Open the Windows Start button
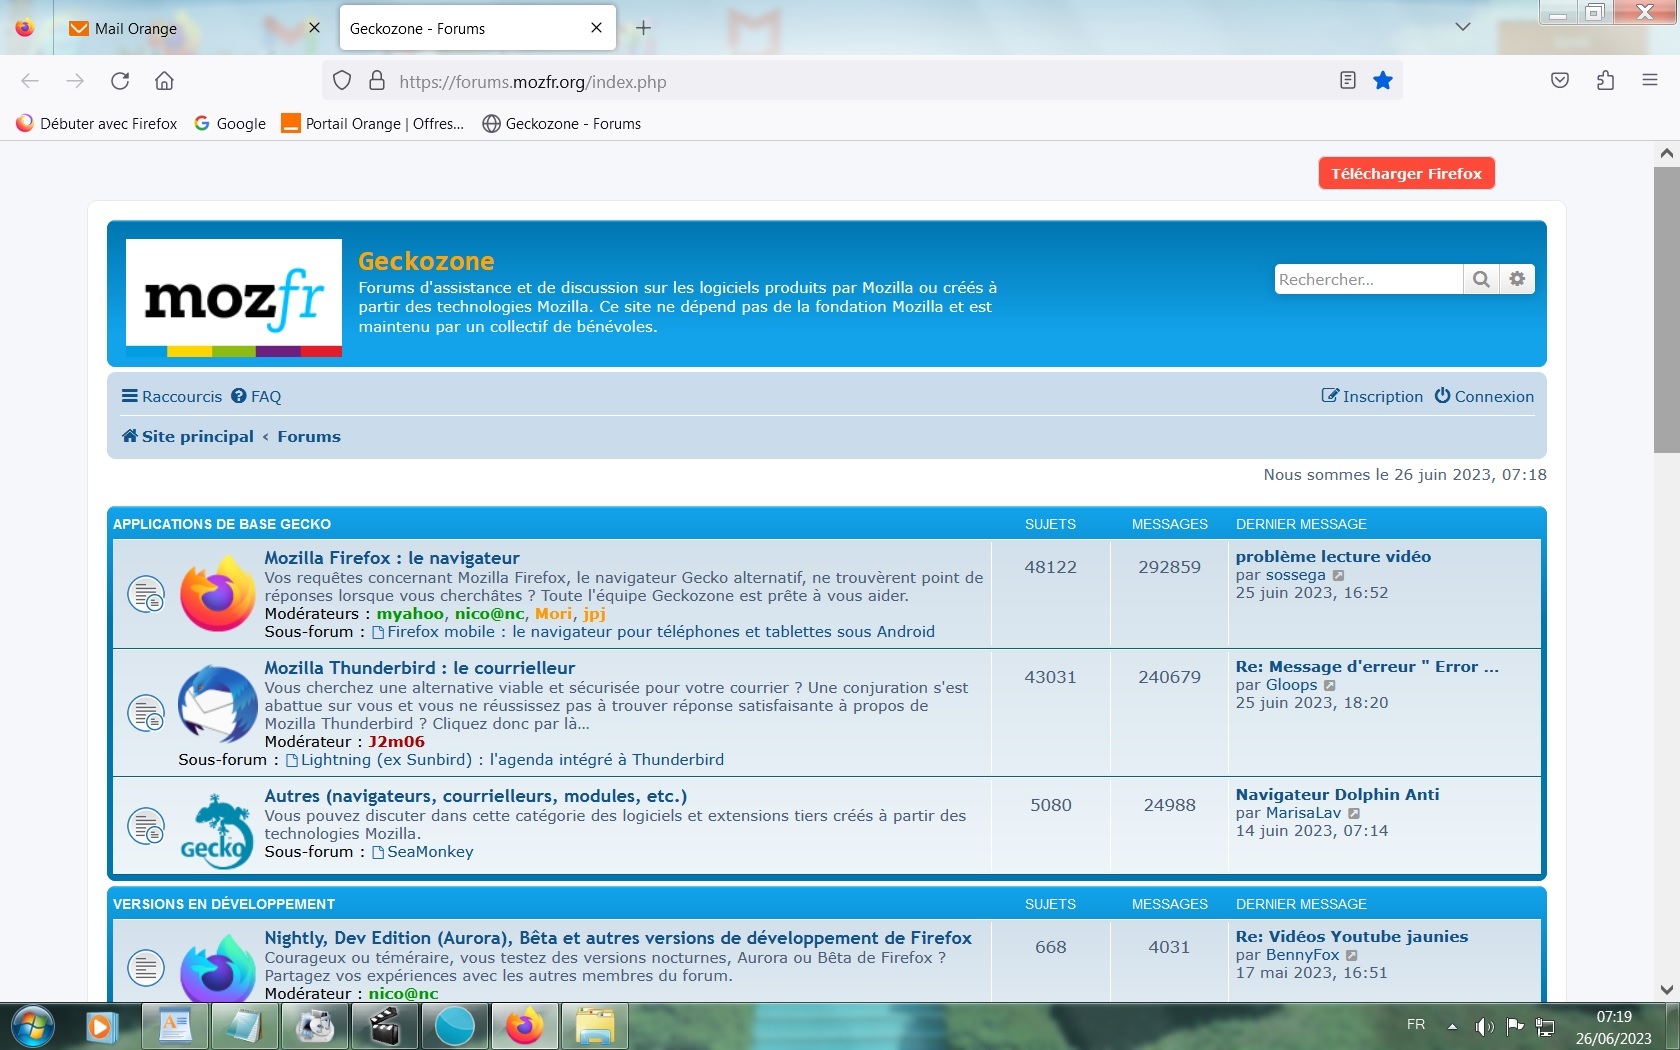 (x=32, y=1027)
